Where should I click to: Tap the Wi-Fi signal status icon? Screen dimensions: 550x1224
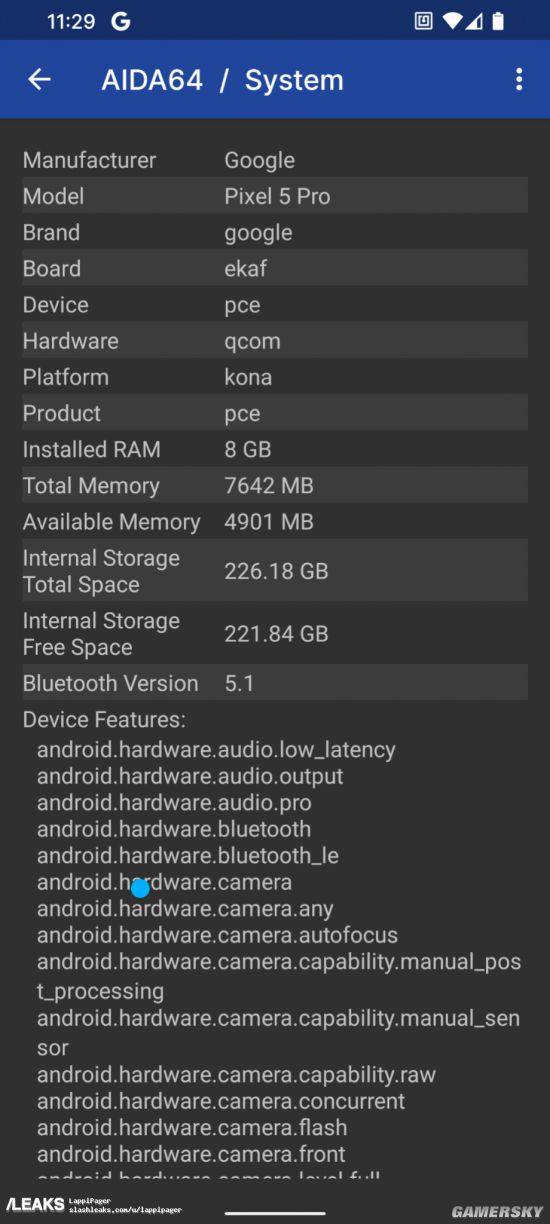pos(452,21)
